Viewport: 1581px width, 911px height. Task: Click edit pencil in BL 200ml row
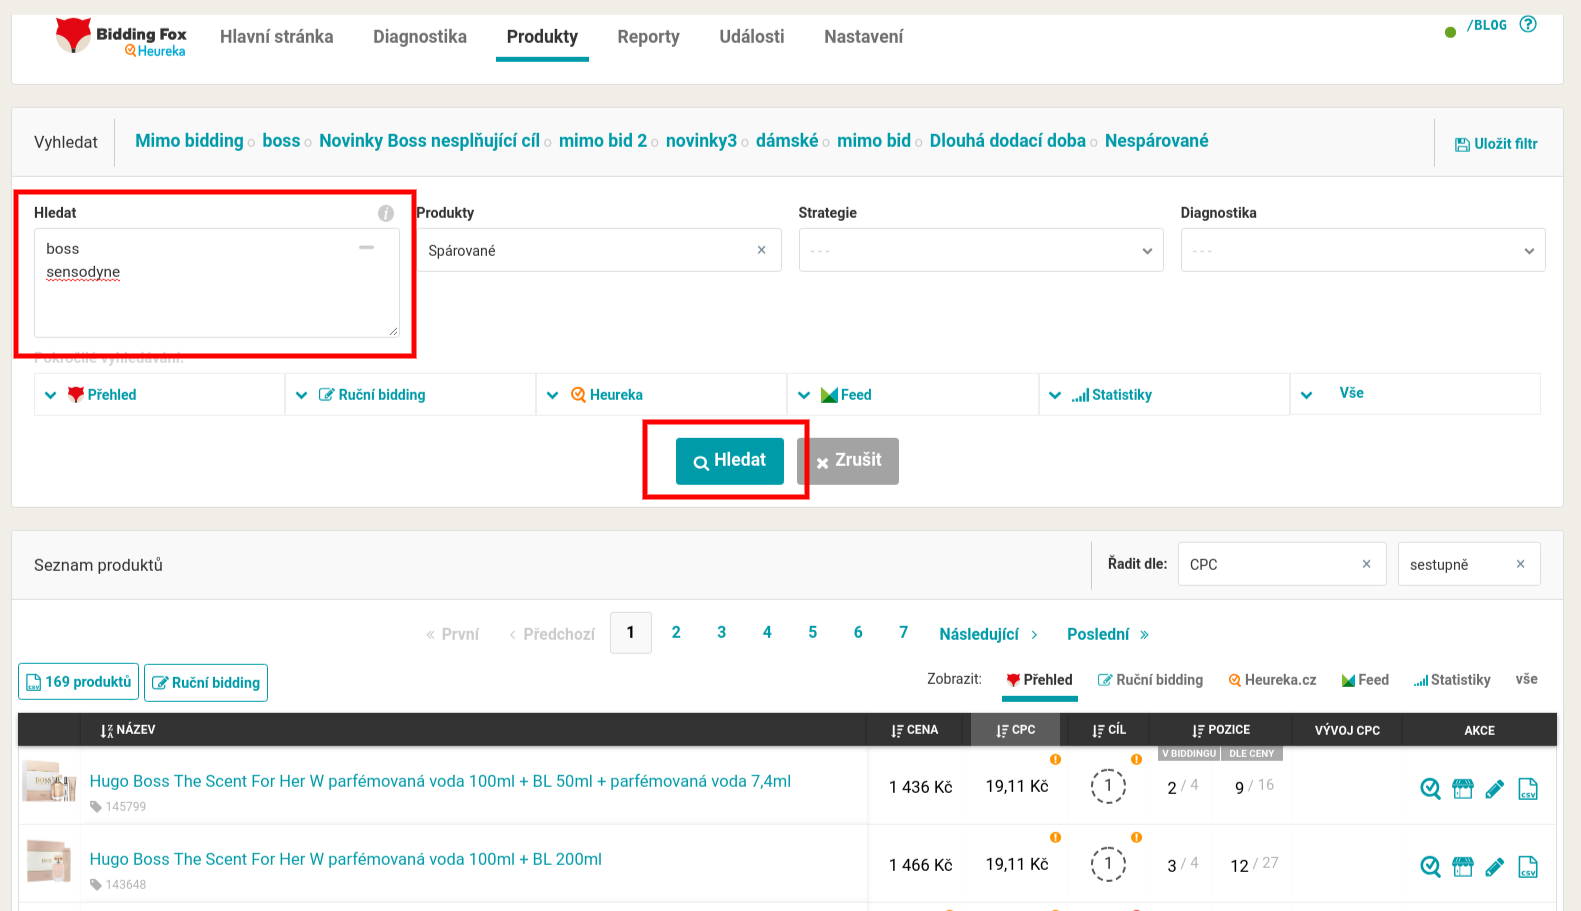click(x=1495, y=867)
